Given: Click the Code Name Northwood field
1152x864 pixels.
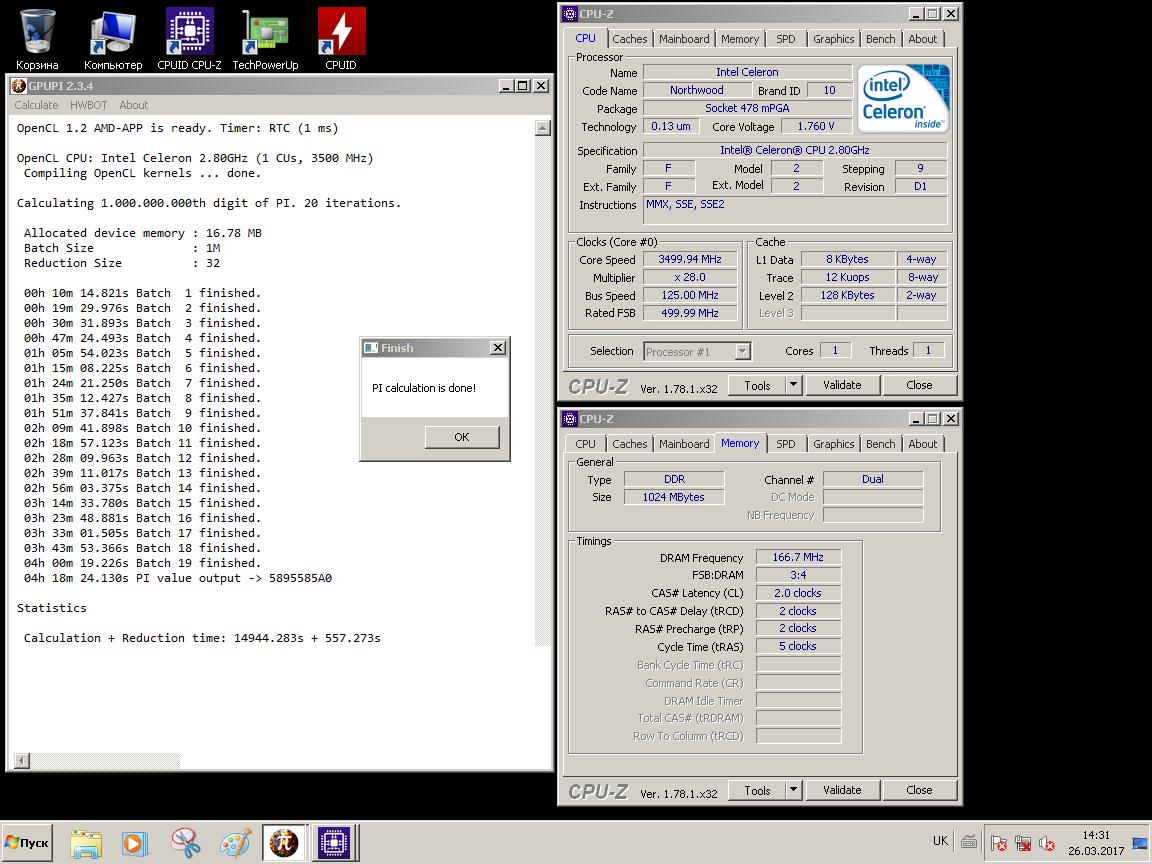Looking at the screenshot, I should [696, 90].
